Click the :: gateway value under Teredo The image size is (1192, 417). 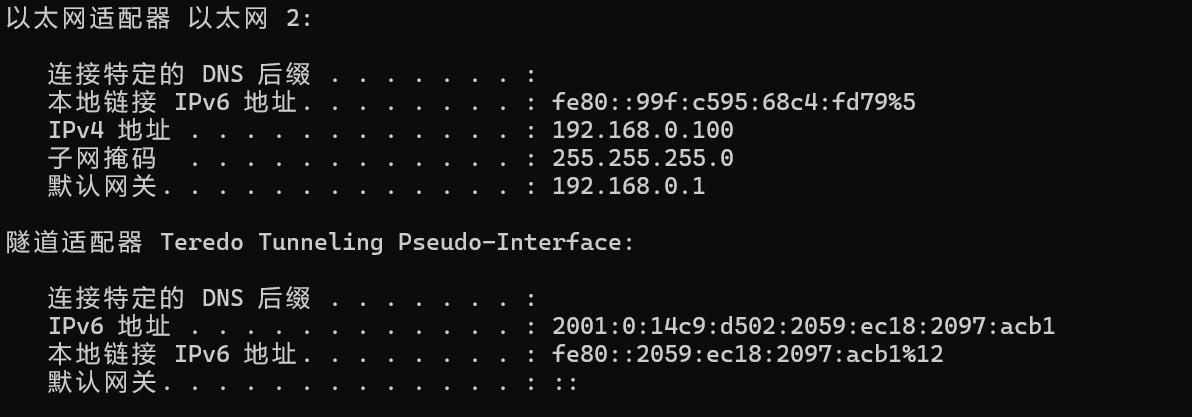pyautogui.click(x=566, y=383)
